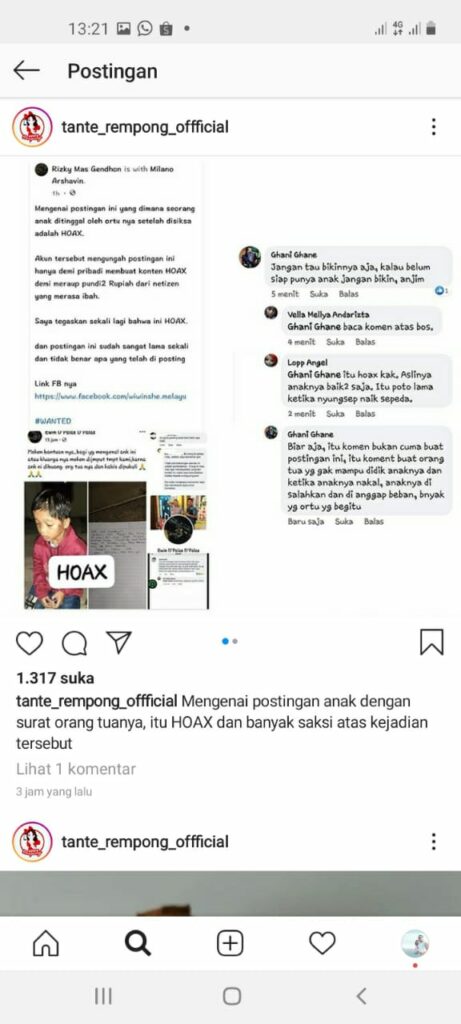
Task: Open comments with the speech bubble icon
Action: click(74, 643)
